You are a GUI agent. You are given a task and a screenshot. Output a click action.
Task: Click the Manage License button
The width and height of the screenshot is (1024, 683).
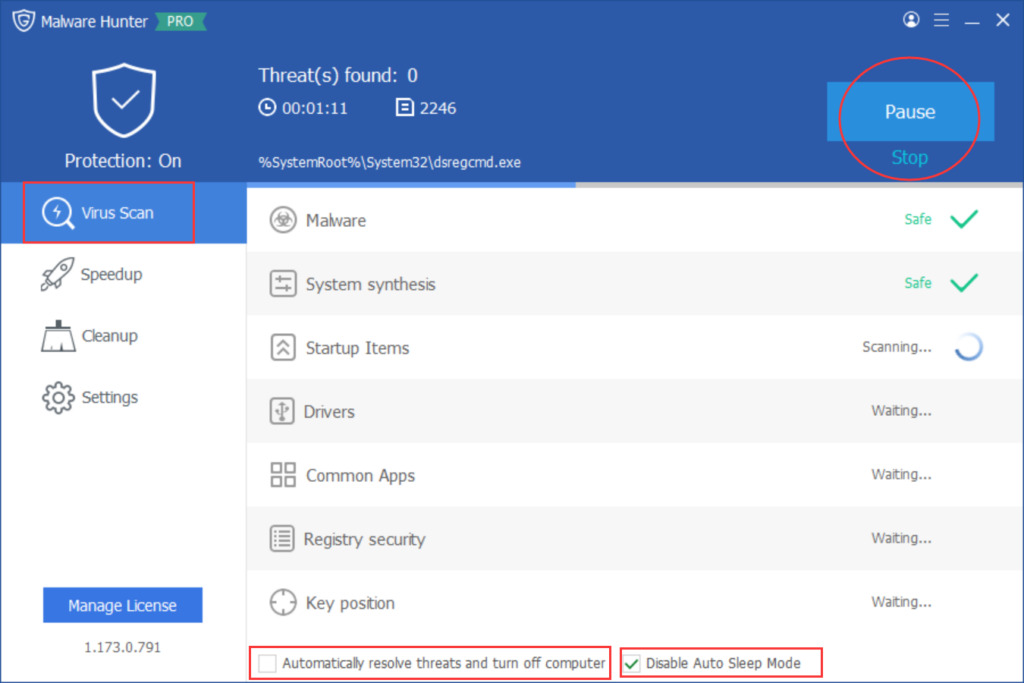[x=122, y=605]
